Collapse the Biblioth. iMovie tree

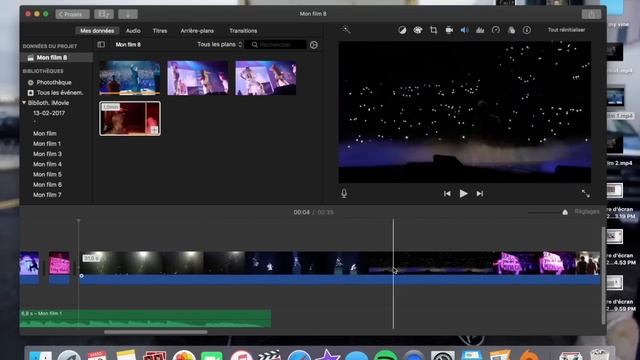click(x=24, y=103)
